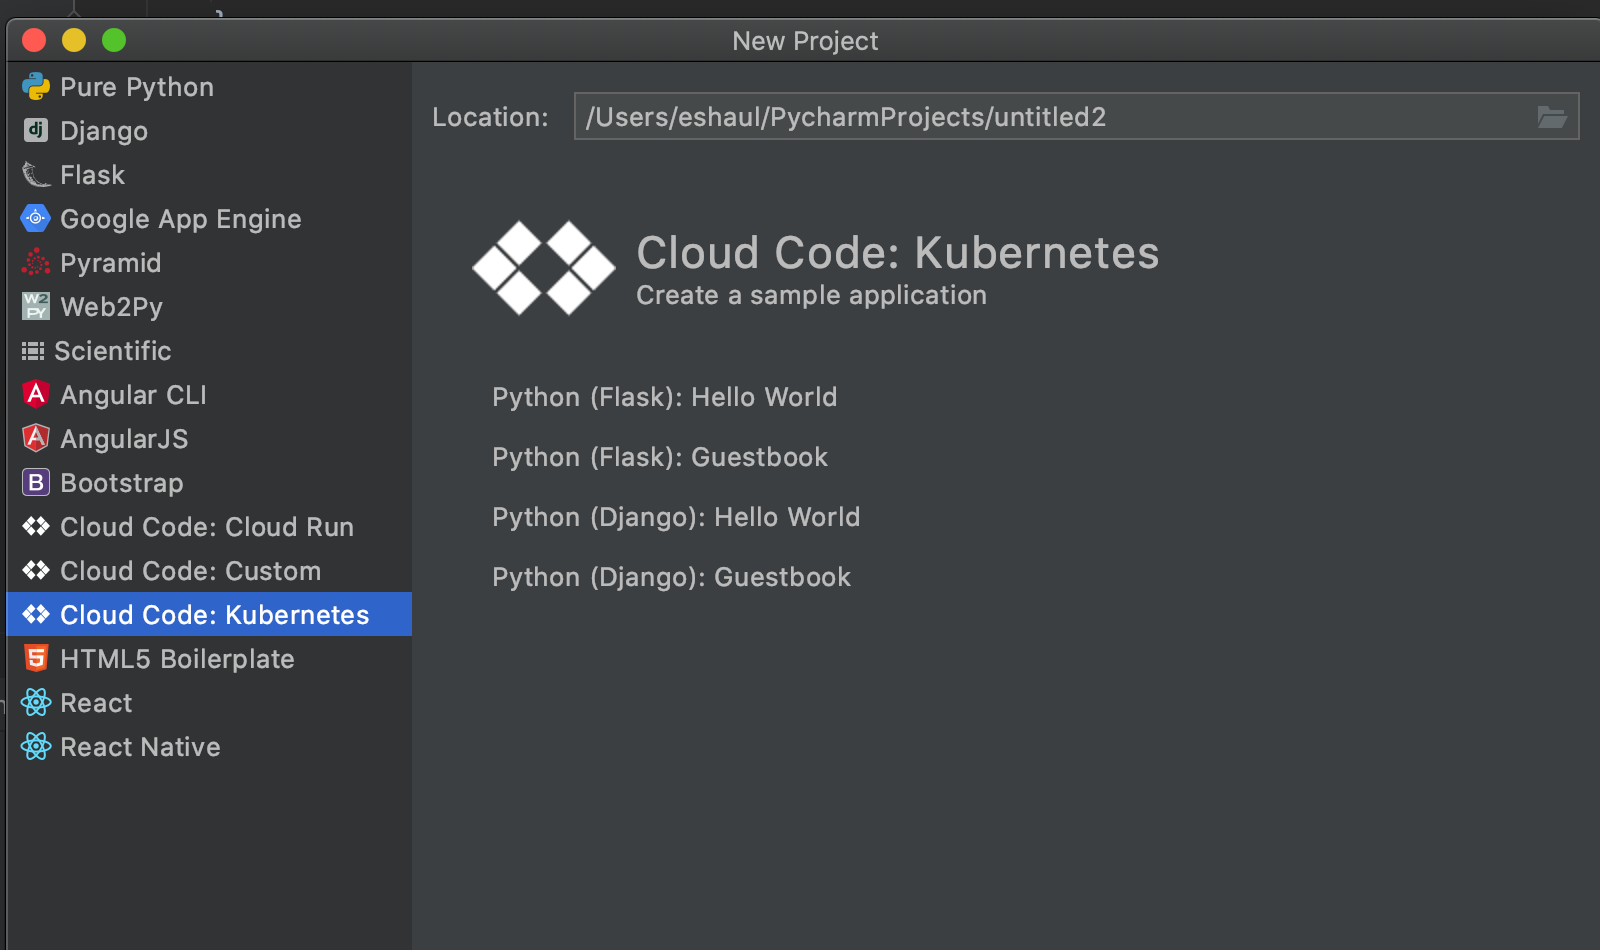This screenshot has height=950, width=1600.
Task: Choose Python (Flask): Hello World sample
Action: coord(664,397)
